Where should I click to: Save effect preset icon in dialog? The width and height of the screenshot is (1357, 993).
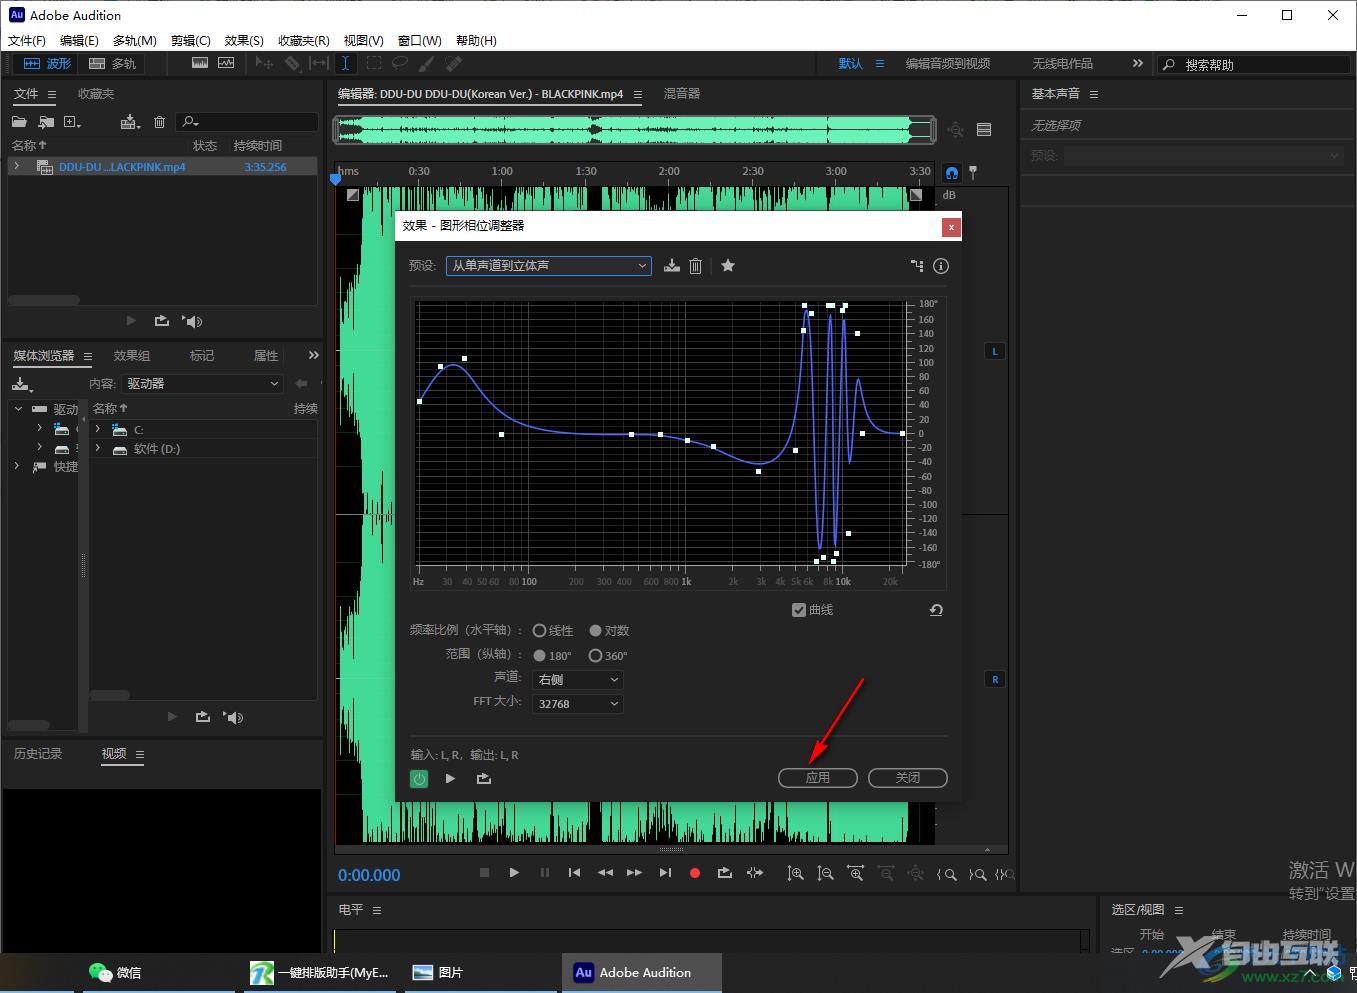click(672, 266)
